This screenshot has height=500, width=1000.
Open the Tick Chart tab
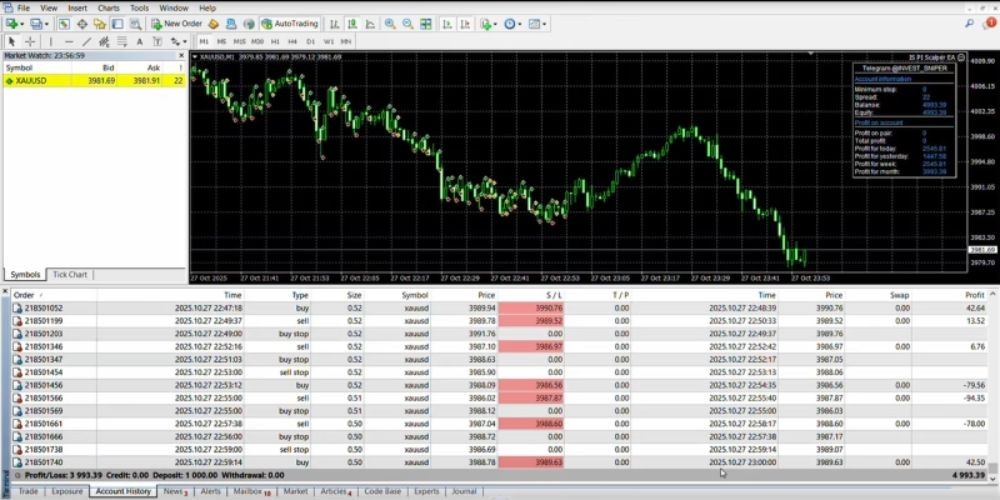pos(70,274)
